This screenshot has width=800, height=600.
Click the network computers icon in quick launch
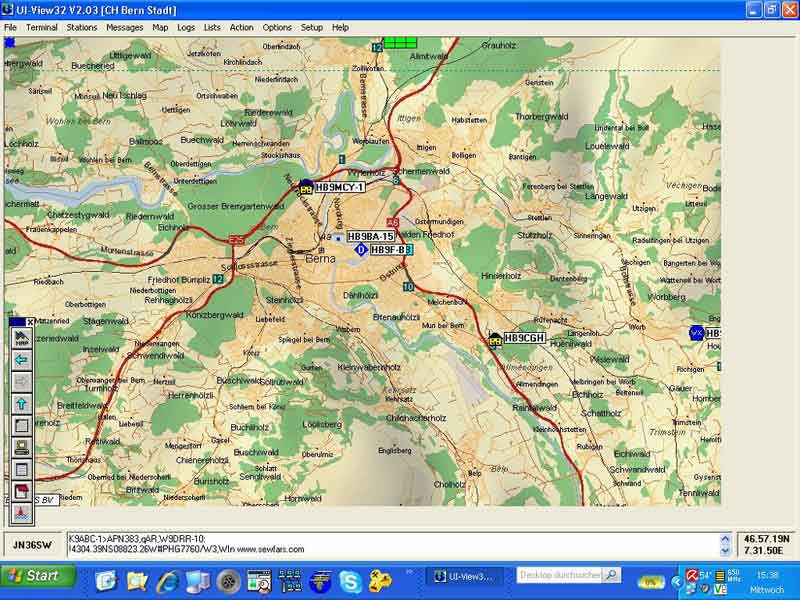coord(290,581)
